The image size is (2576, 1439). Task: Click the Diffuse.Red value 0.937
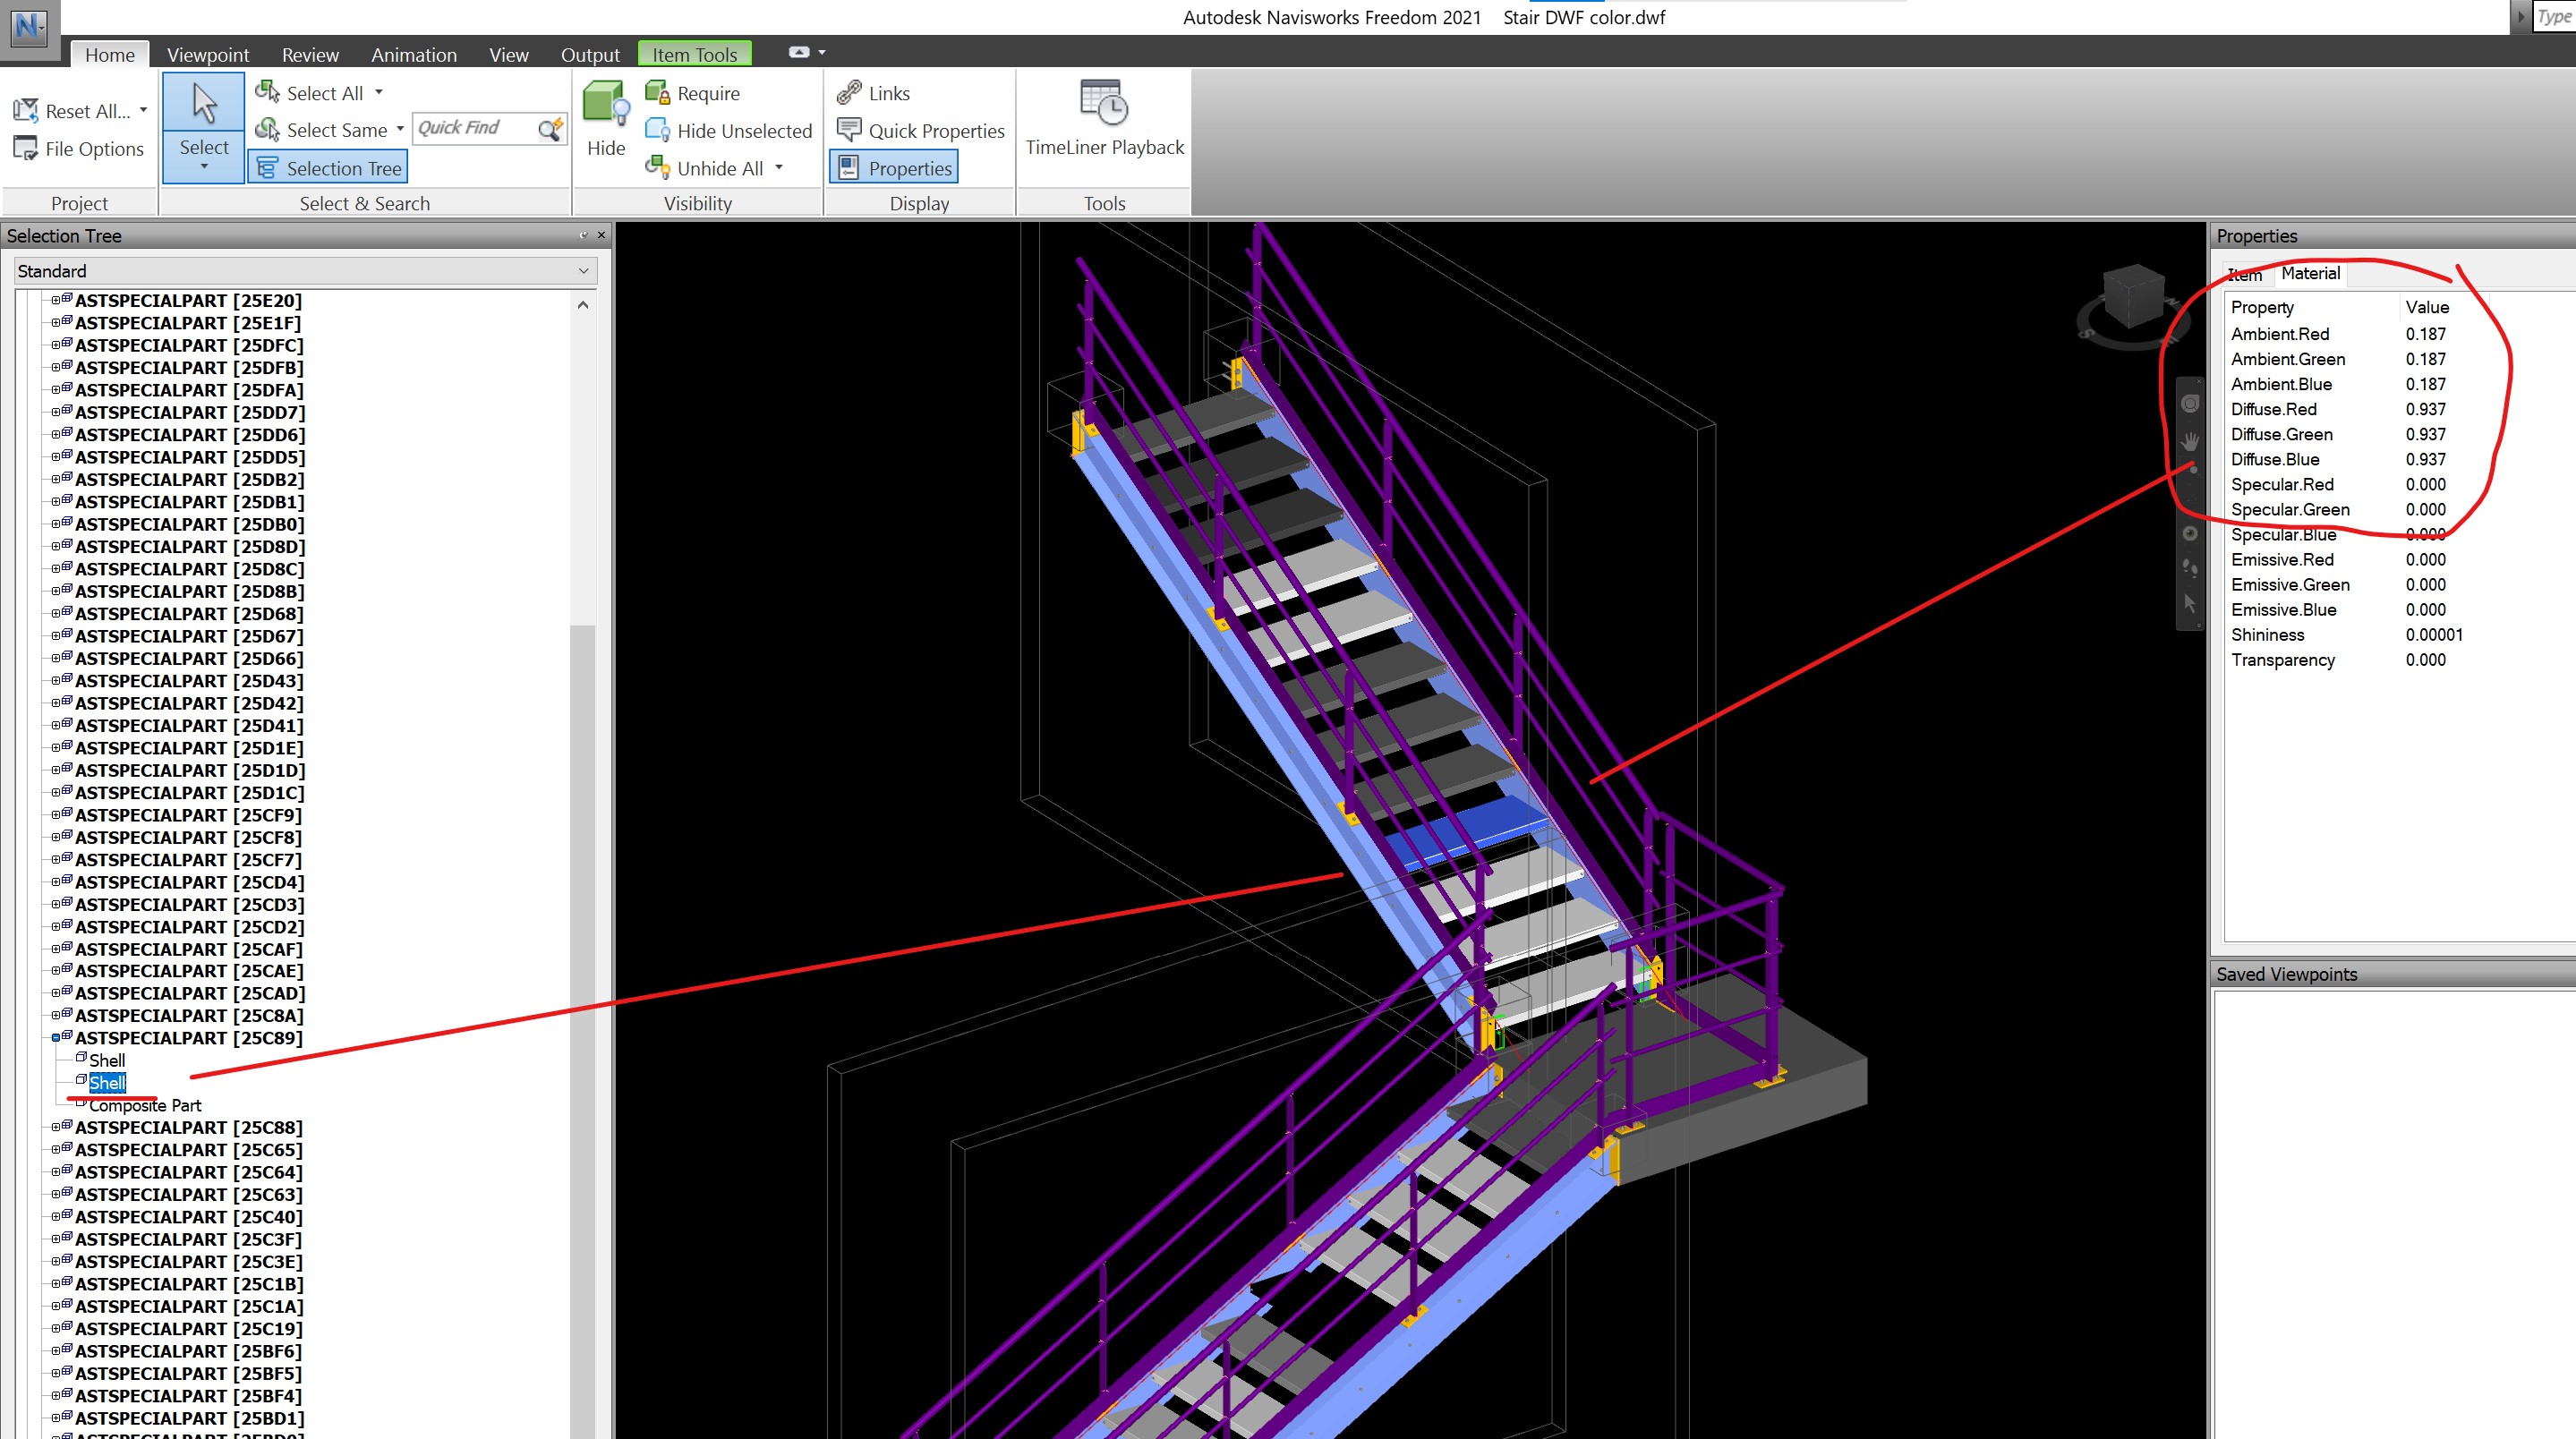tap(2426, 409)
